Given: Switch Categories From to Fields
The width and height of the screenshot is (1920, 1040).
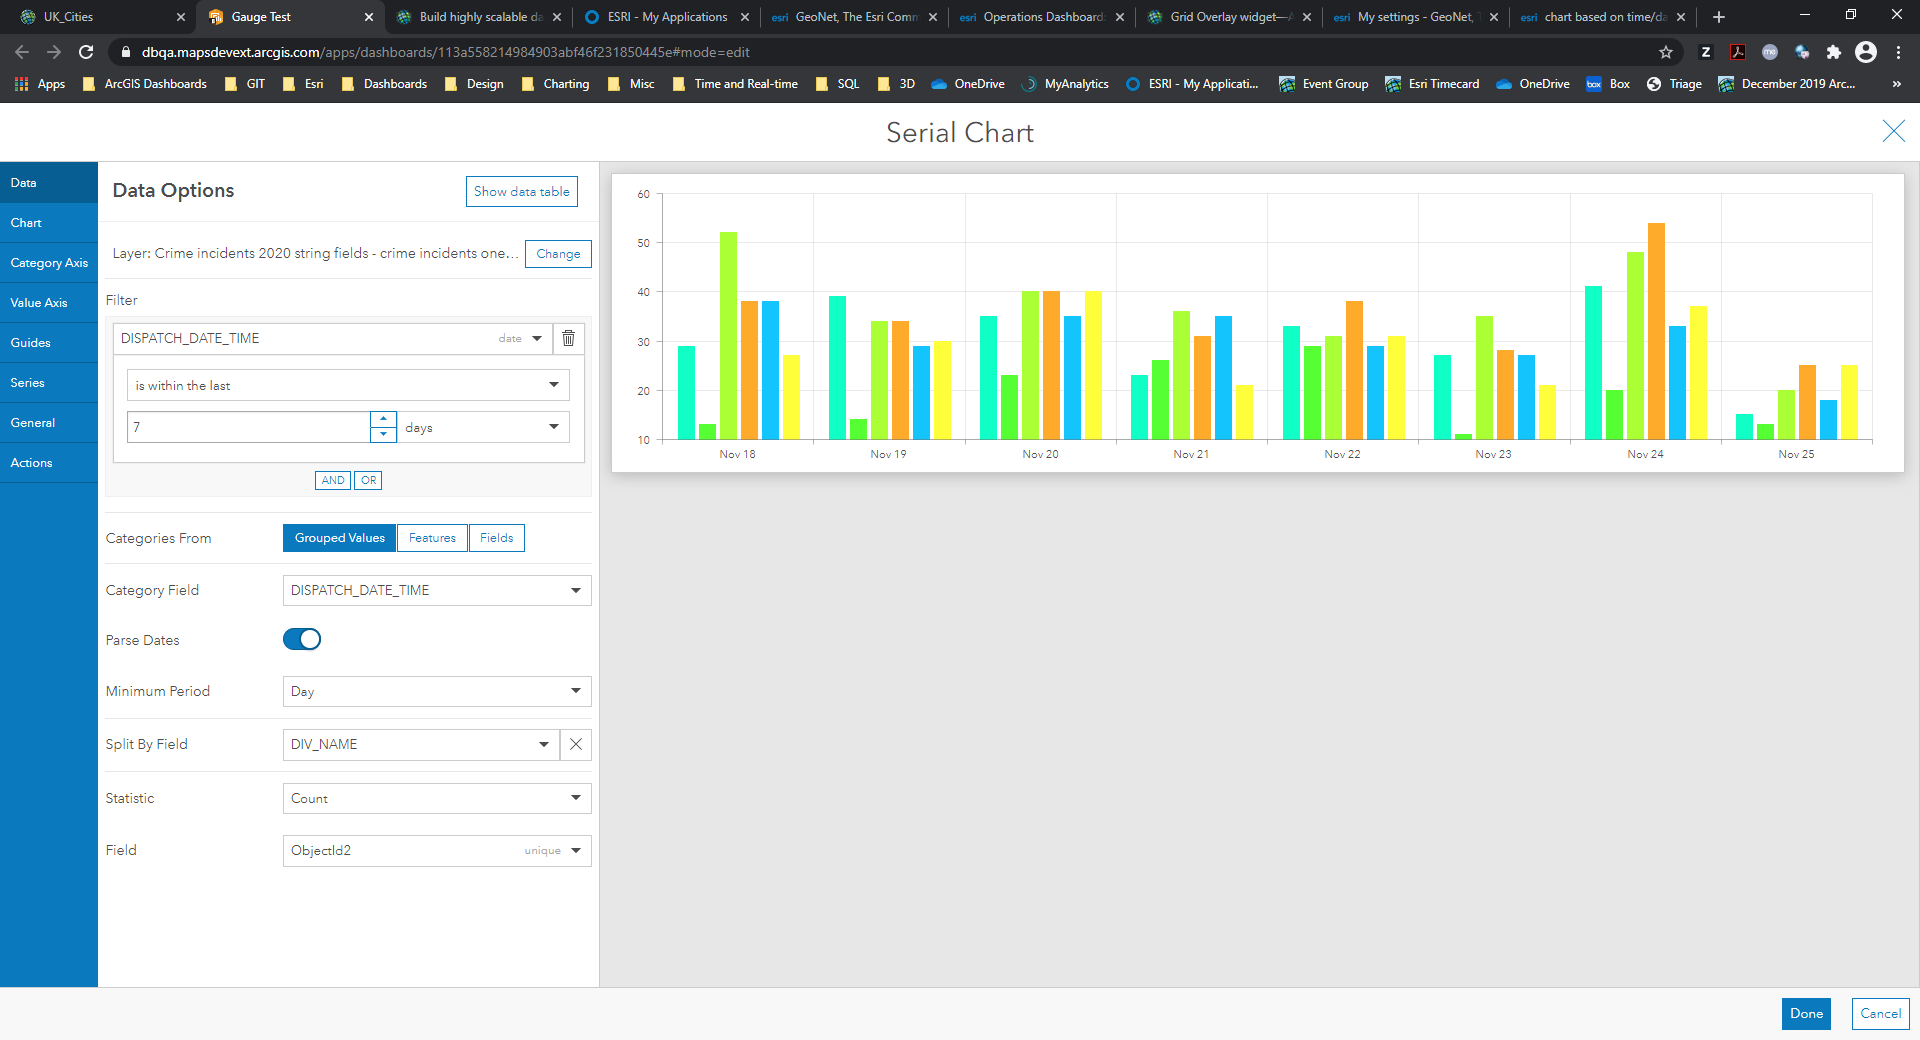Looking at the screenshot, I should (496, 537).
